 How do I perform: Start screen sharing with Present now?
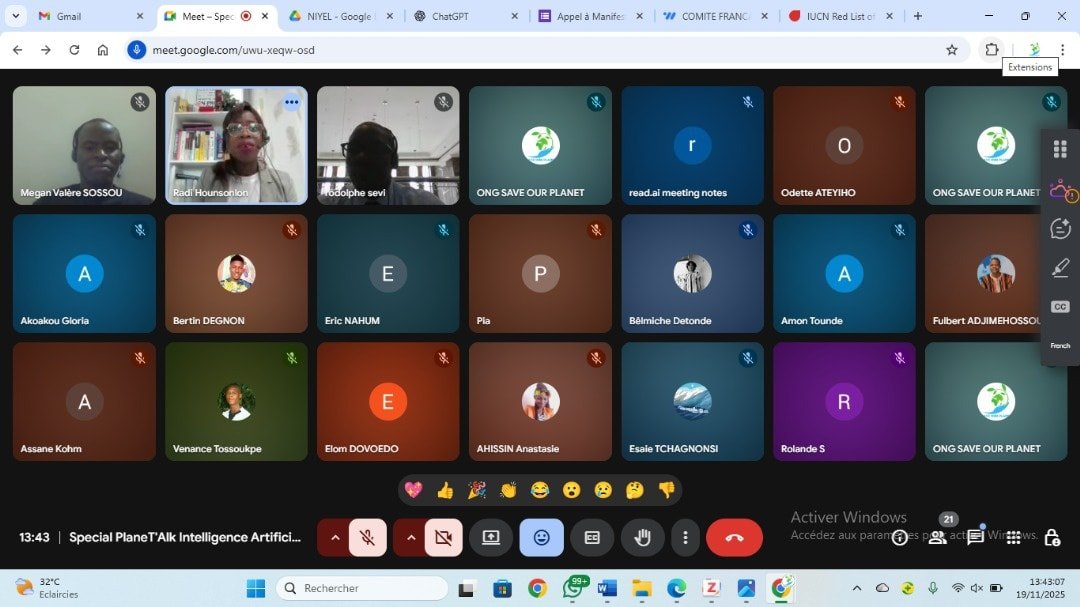coord(490,538)
